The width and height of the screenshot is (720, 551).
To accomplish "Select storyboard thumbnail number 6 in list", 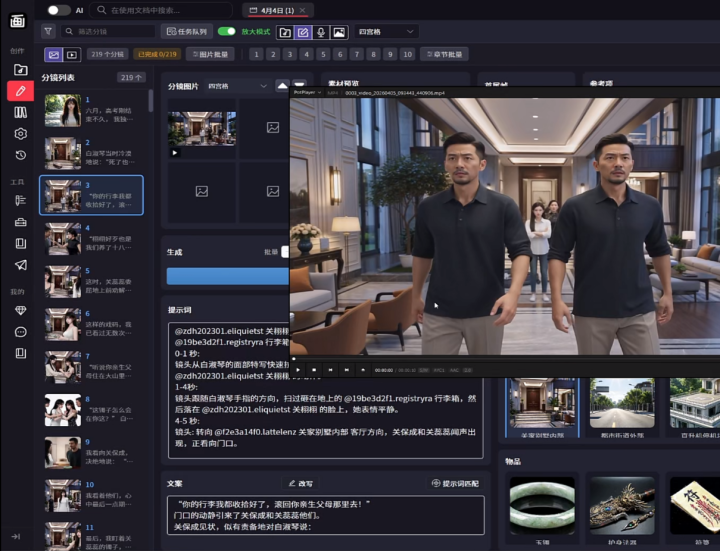I will click(62, 326).
